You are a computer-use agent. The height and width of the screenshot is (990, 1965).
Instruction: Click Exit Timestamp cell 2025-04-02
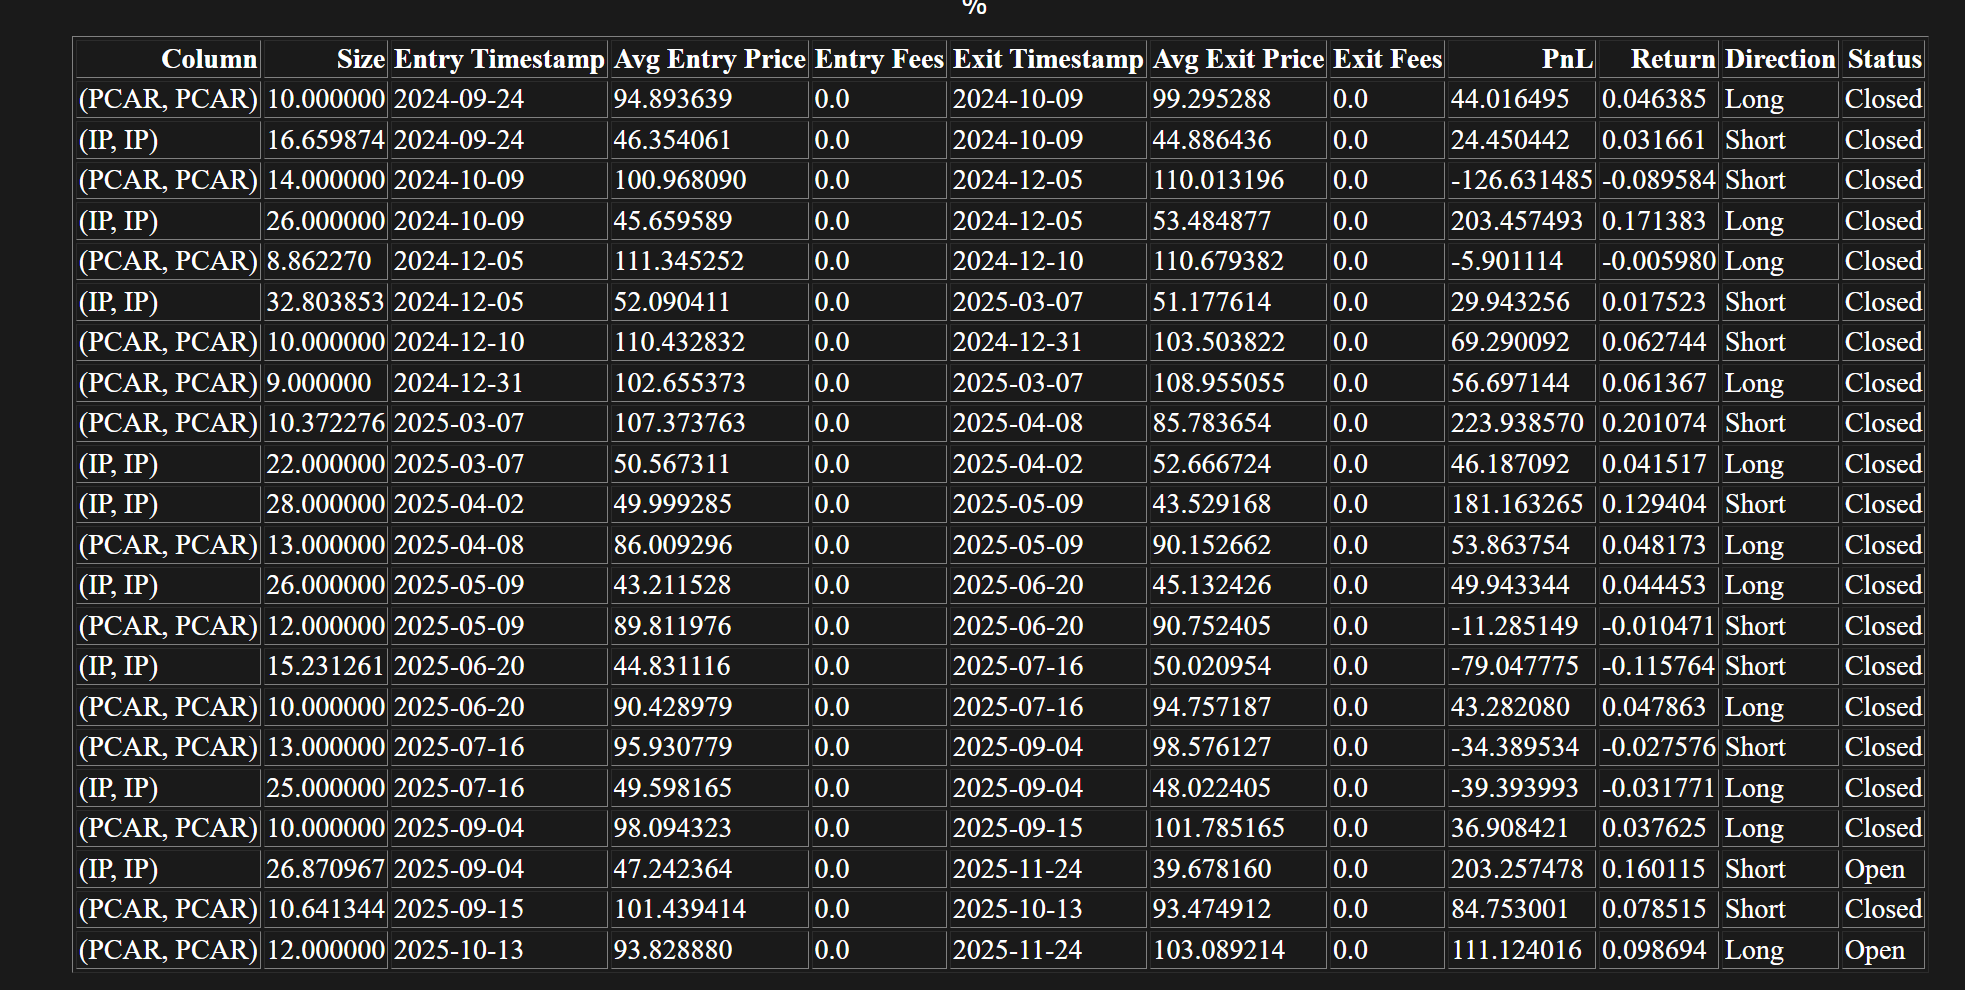pos(1017,464)
